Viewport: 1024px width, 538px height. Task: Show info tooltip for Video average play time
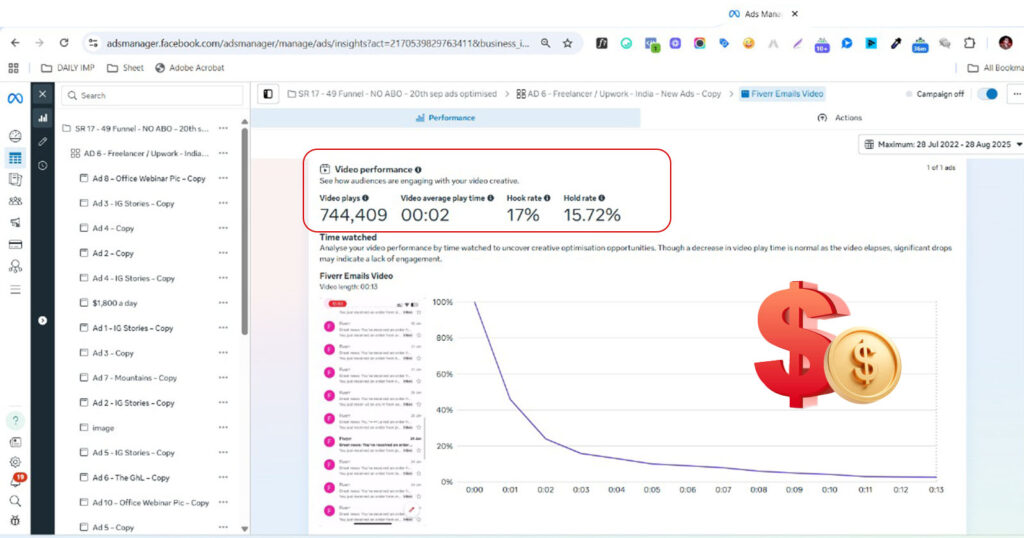(490, 198)
